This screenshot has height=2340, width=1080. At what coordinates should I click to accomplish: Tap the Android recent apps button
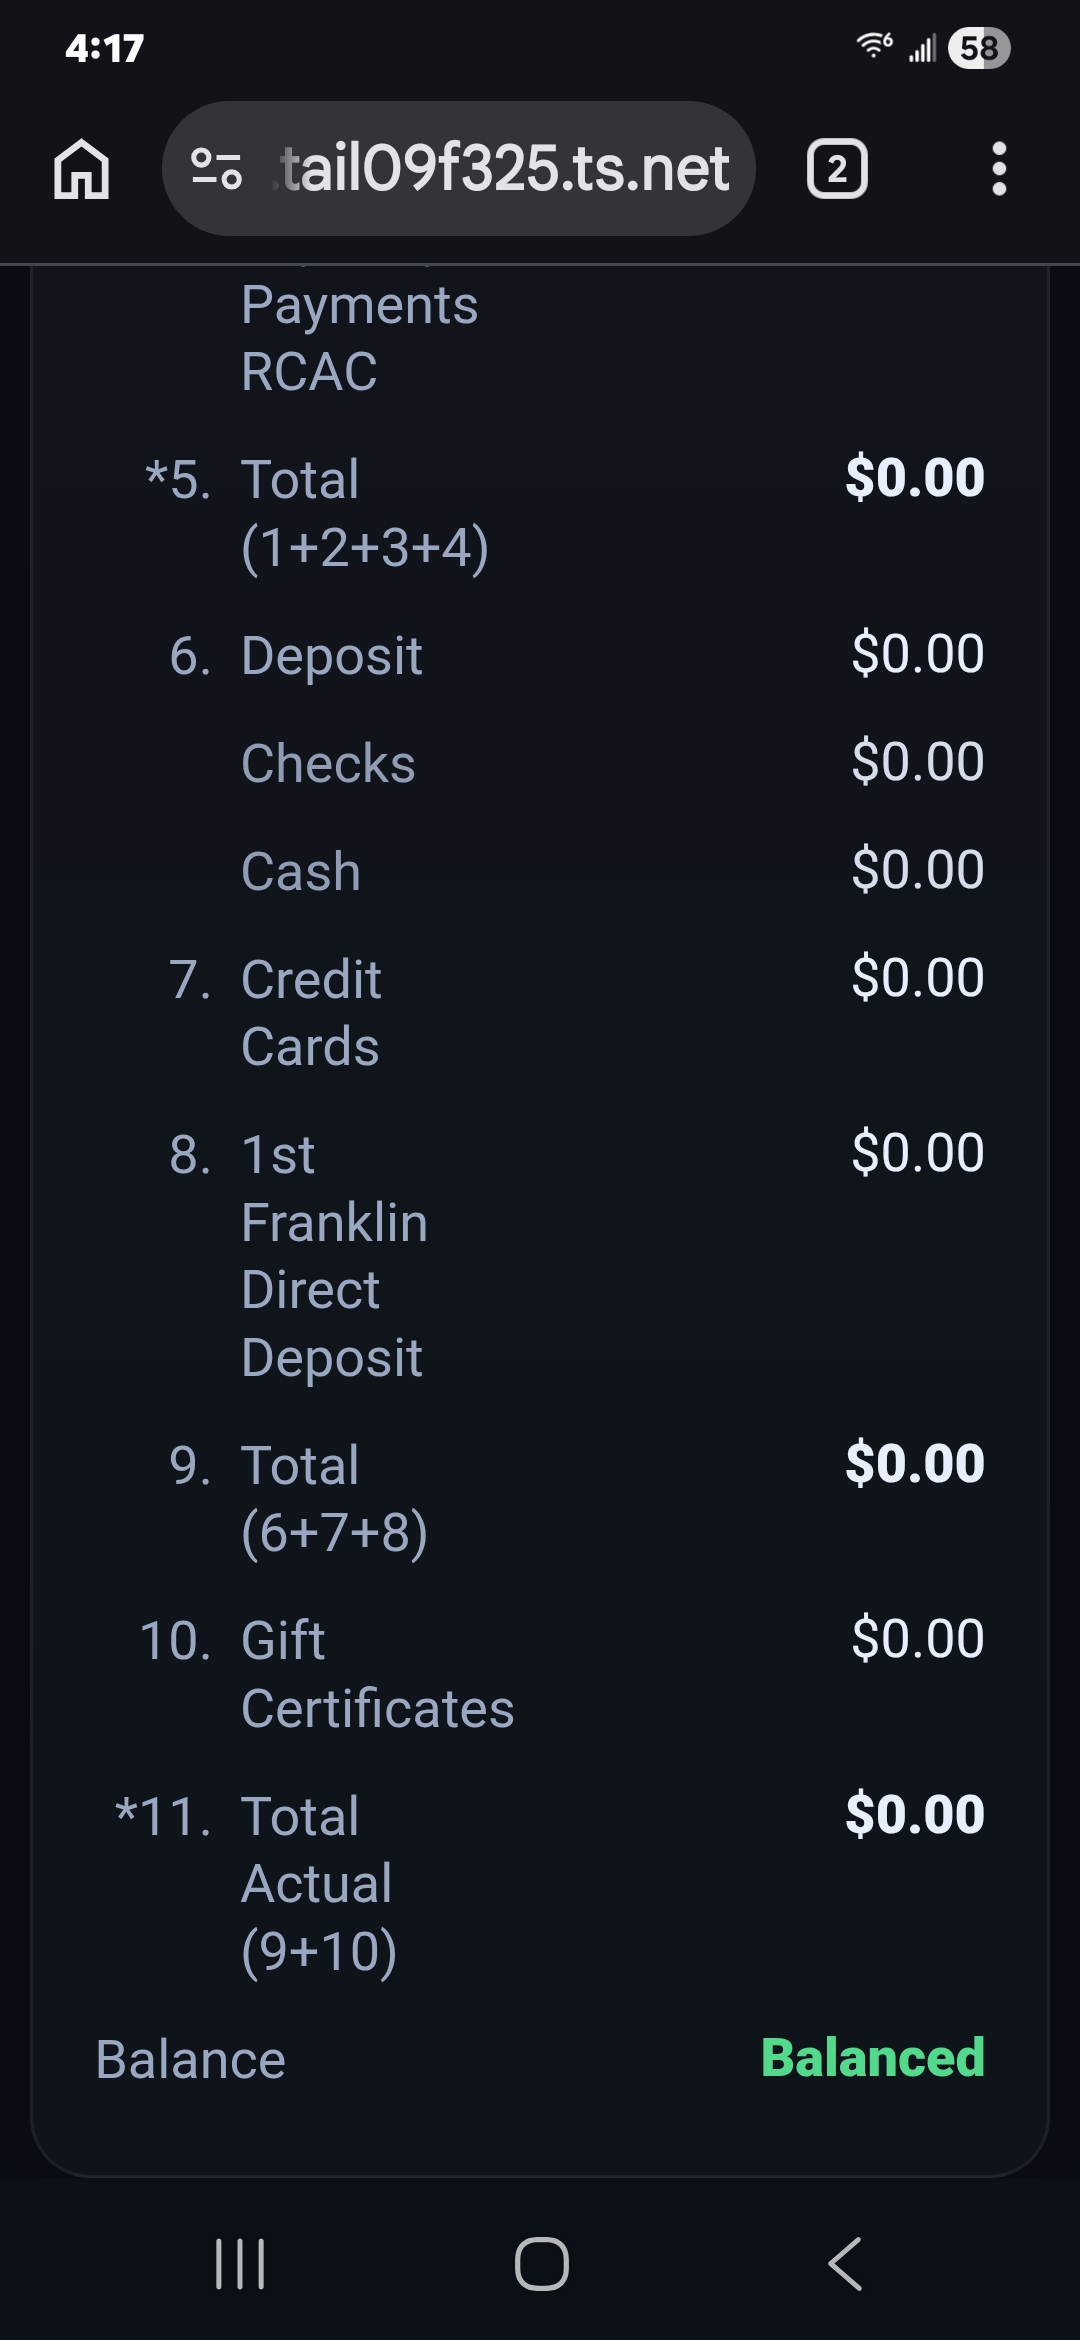tap(240, 2263)
